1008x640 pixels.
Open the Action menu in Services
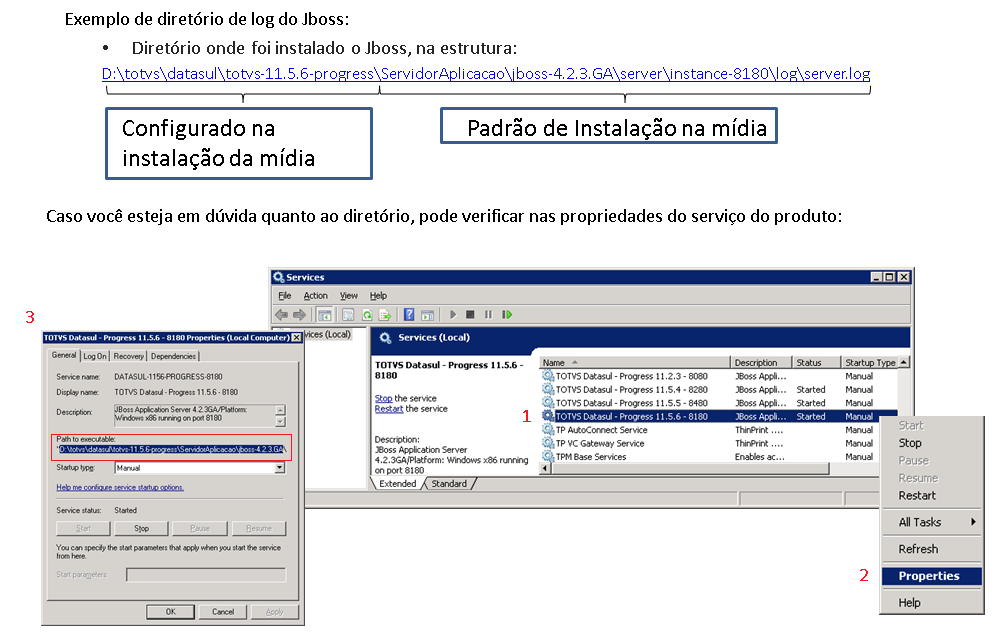316,296
